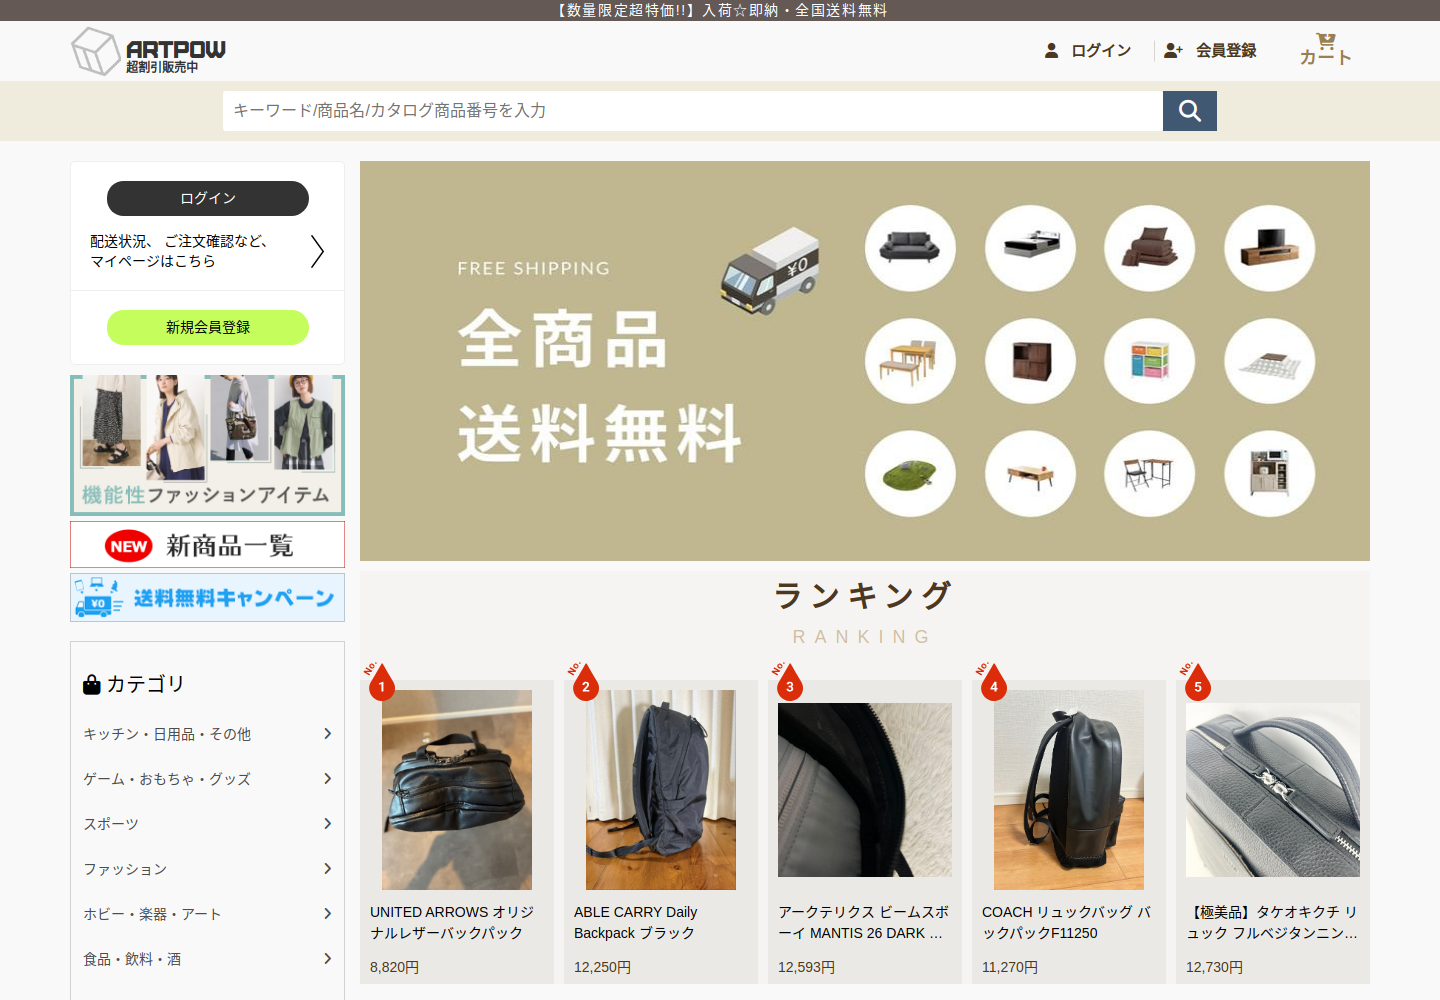Open header ログイン link

click(1101, 50)
